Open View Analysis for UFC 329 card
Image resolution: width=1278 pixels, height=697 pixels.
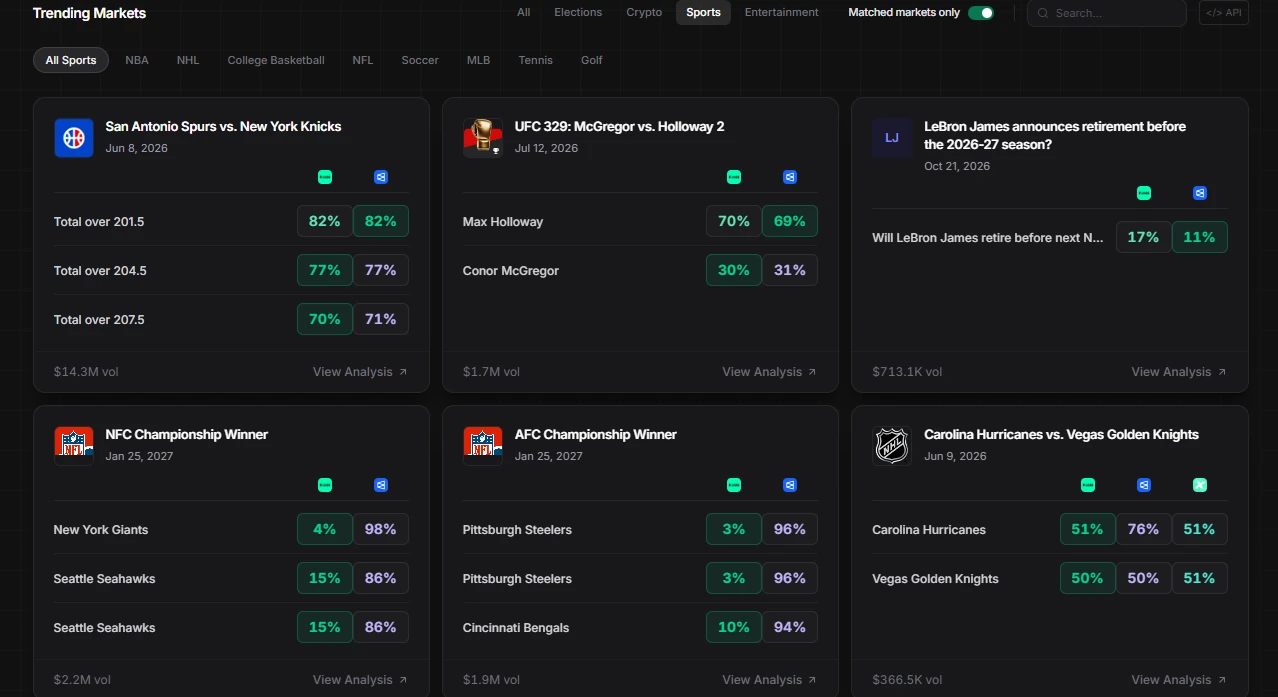point(770,372)
